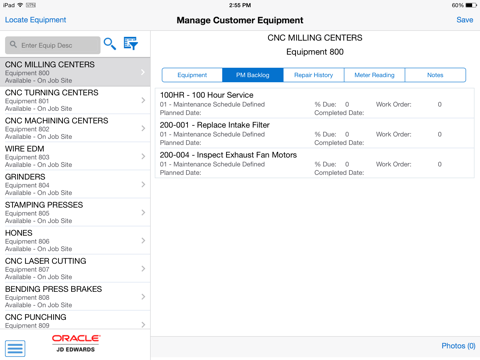Open the Repair History tab
This screenshot has height=360, width=480.
[x=314, y=75]
